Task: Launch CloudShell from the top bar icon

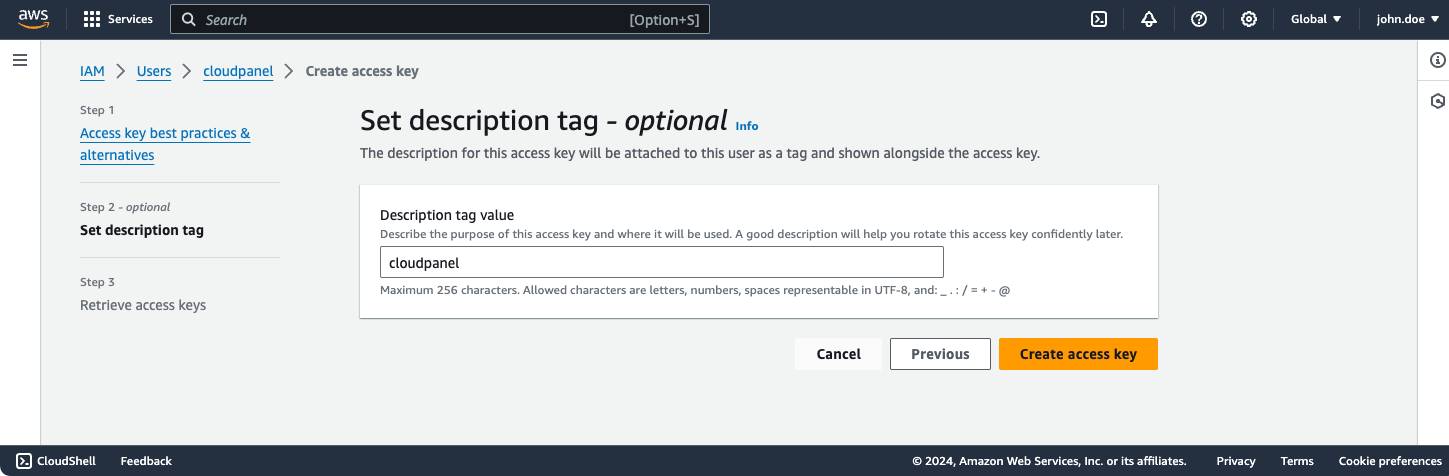Action: coord(1098,19)
